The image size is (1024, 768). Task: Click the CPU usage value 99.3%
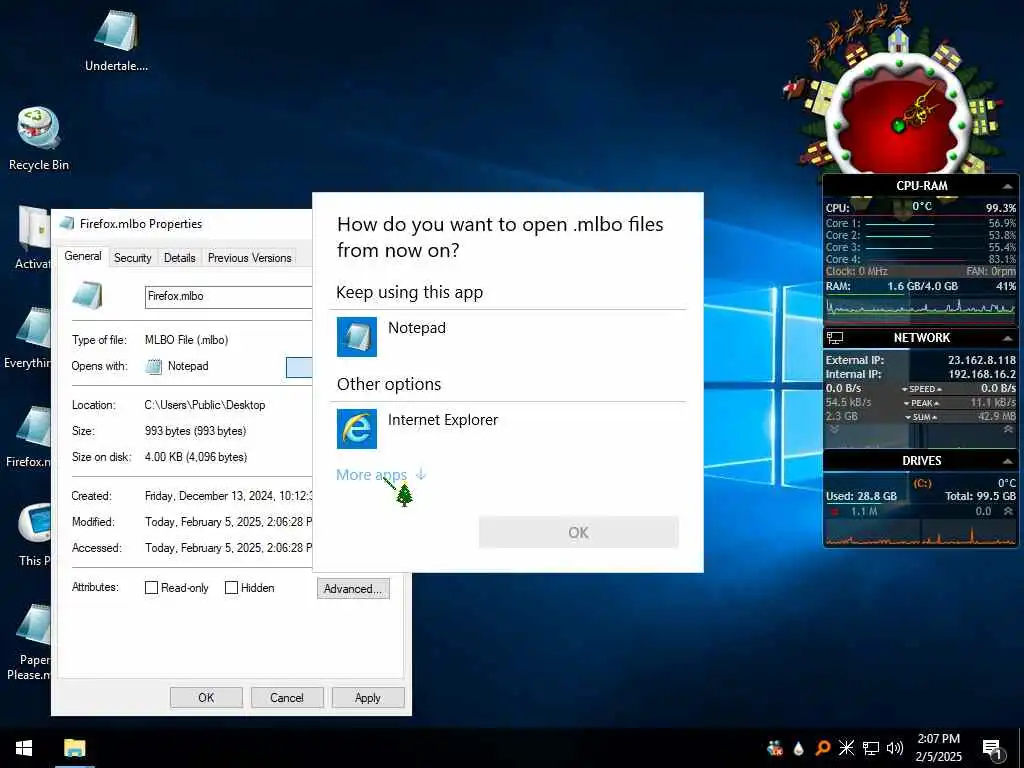(x=1000, y=208)
